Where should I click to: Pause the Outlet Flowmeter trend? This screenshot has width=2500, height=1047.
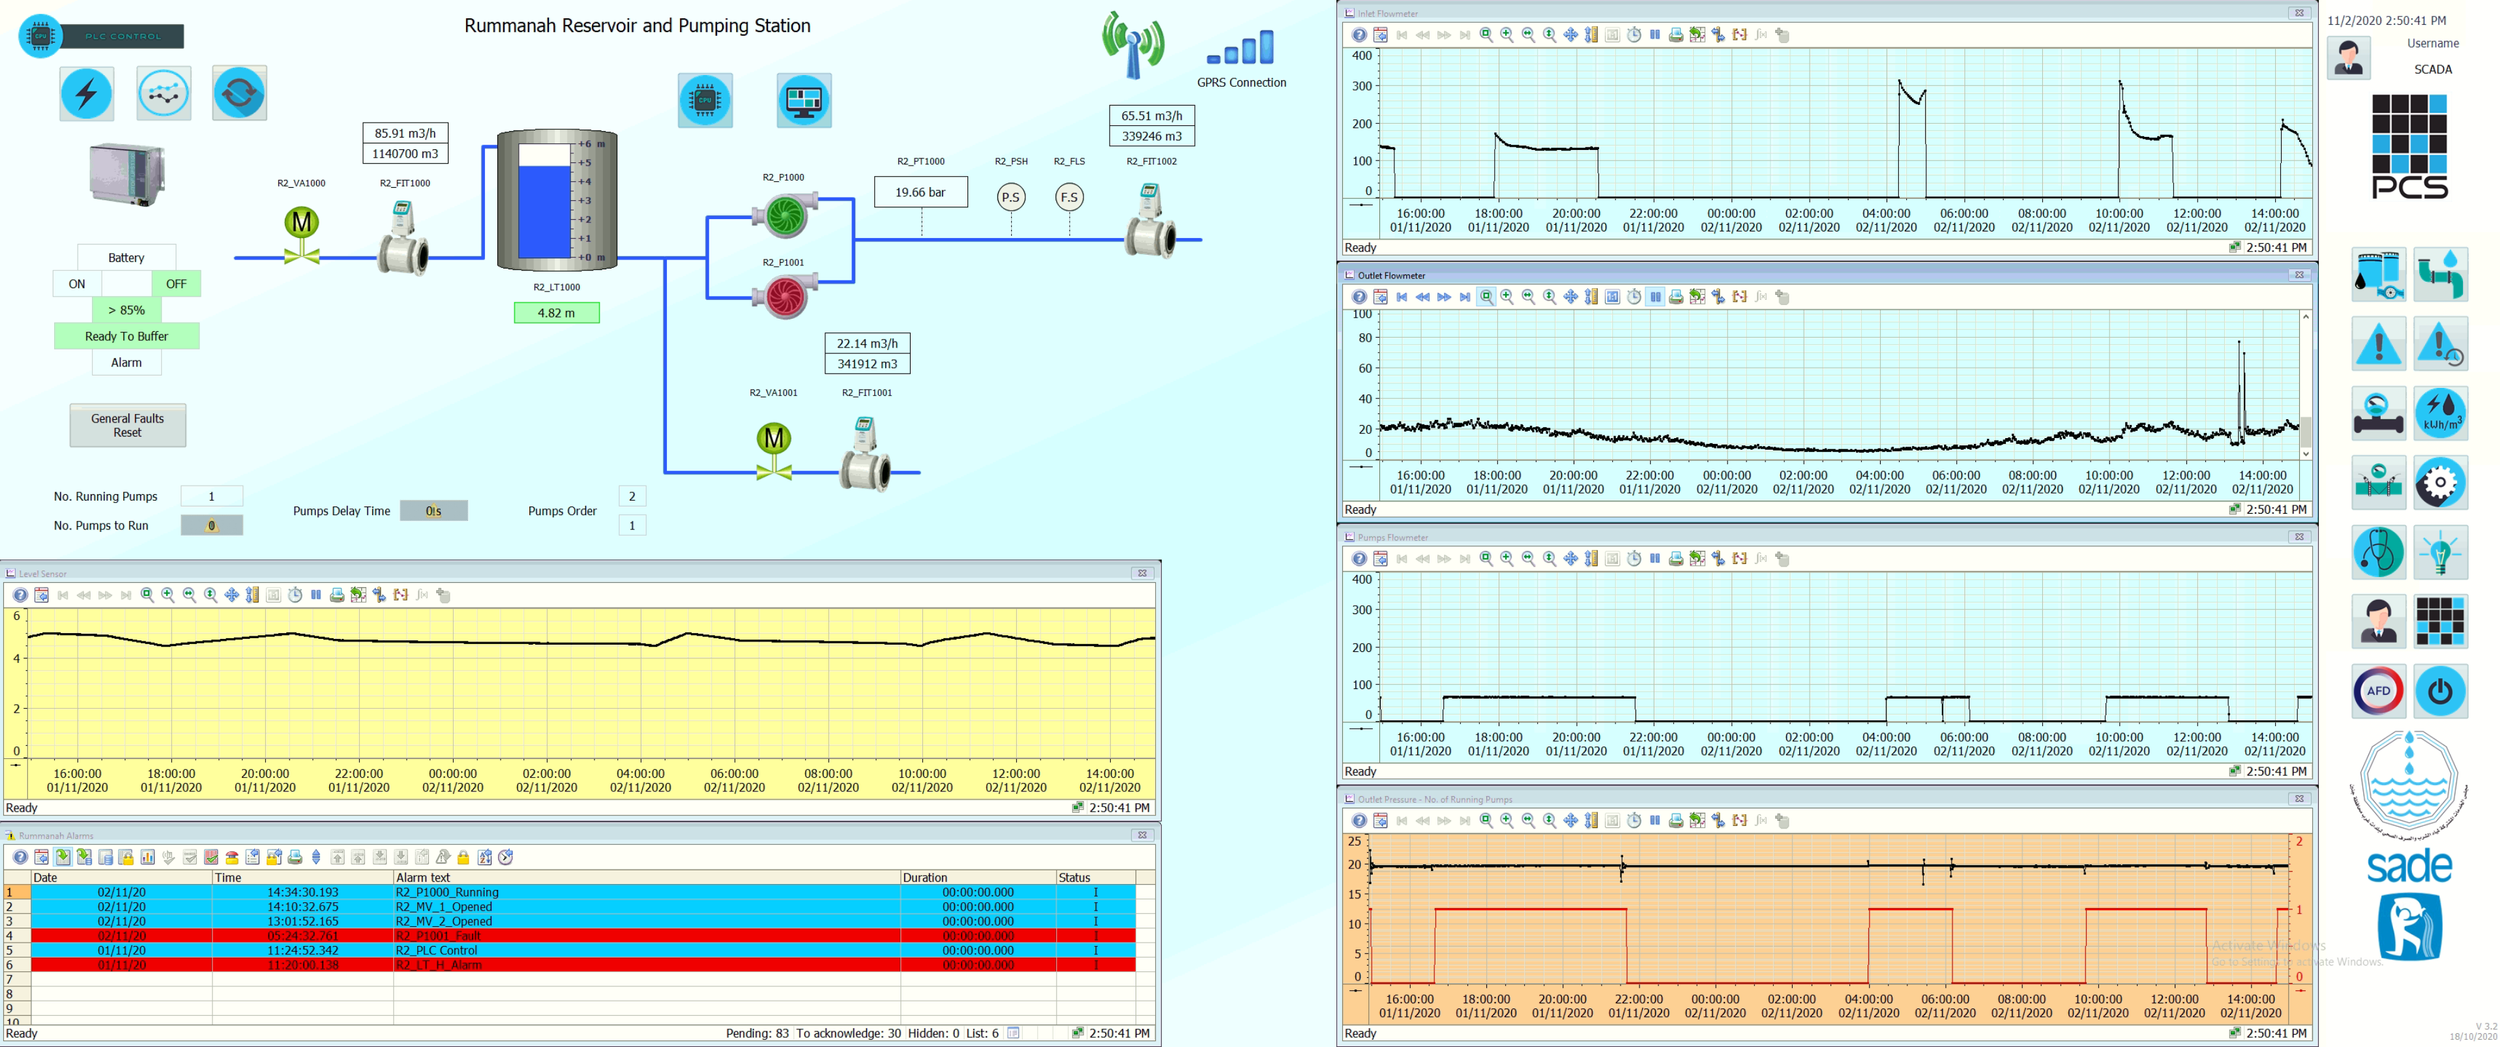point(1658,297)
